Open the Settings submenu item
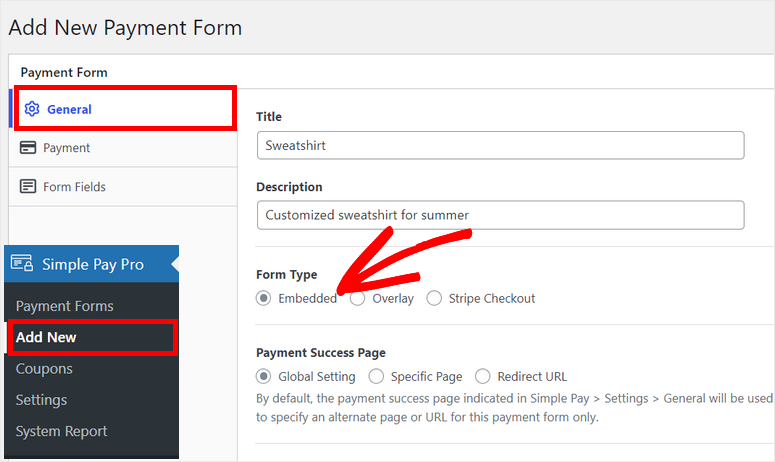The width and height of the screenshot is (775, 462). [x=42, y=400]
